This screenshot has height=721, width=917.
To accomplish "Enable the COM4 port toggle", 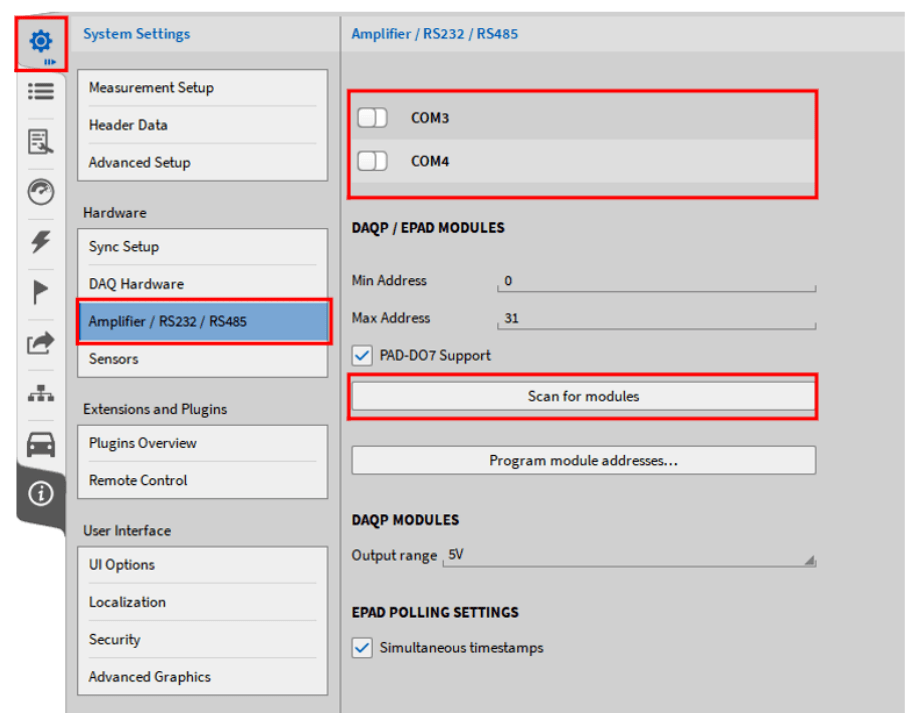I will [x=372, y=161].
